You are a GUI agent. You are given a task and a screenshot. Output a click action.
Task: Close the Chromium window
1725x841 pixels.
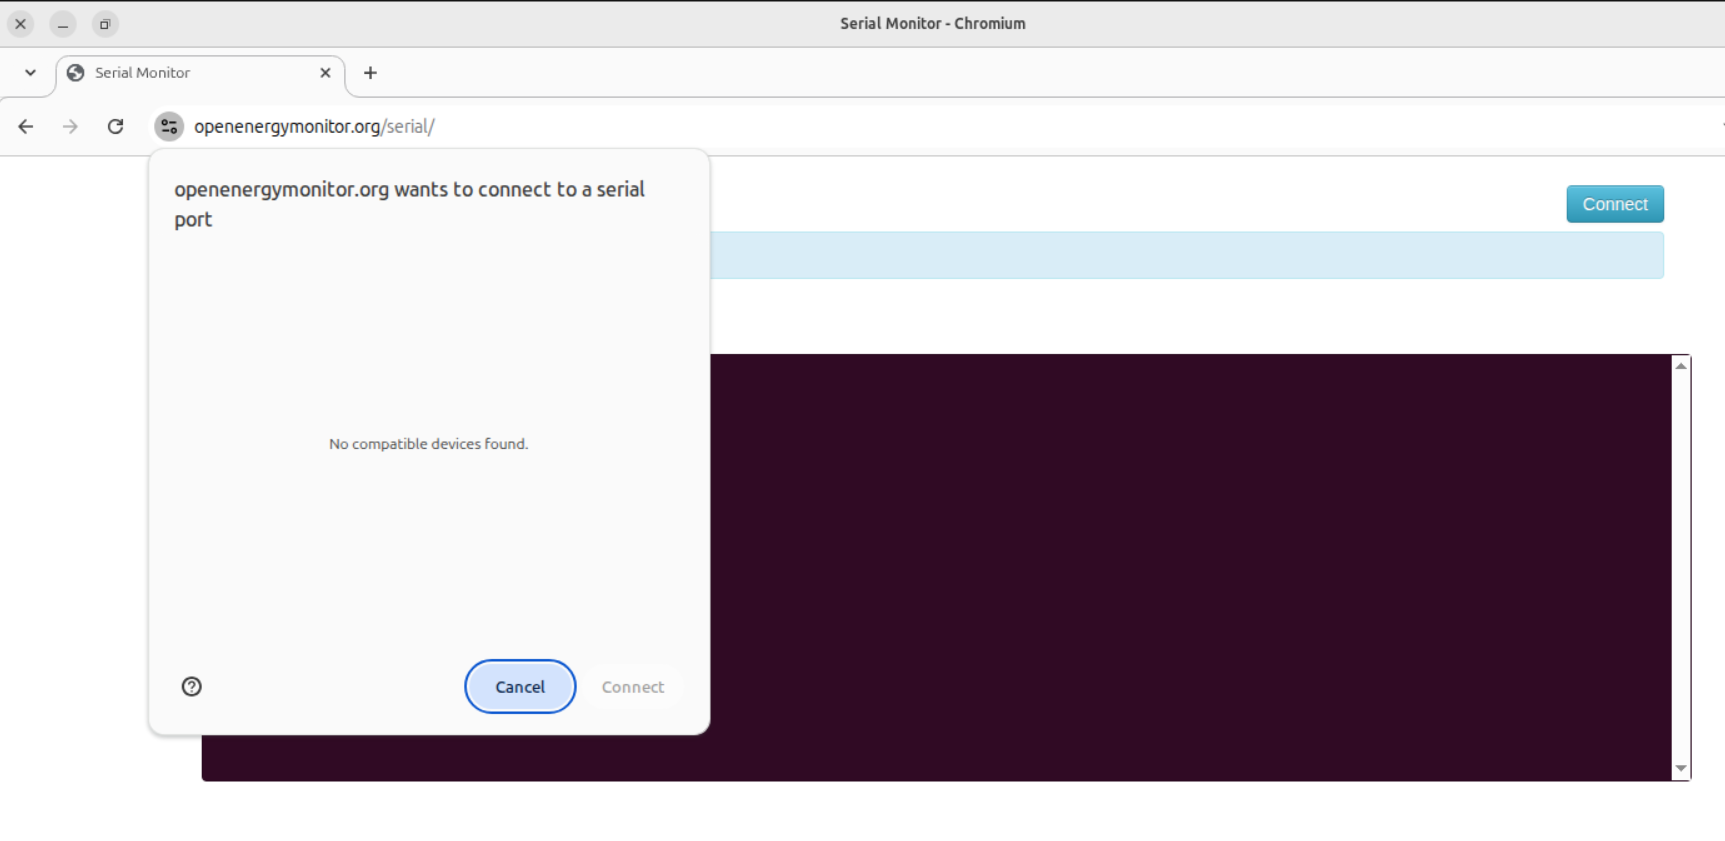(21, 24)
